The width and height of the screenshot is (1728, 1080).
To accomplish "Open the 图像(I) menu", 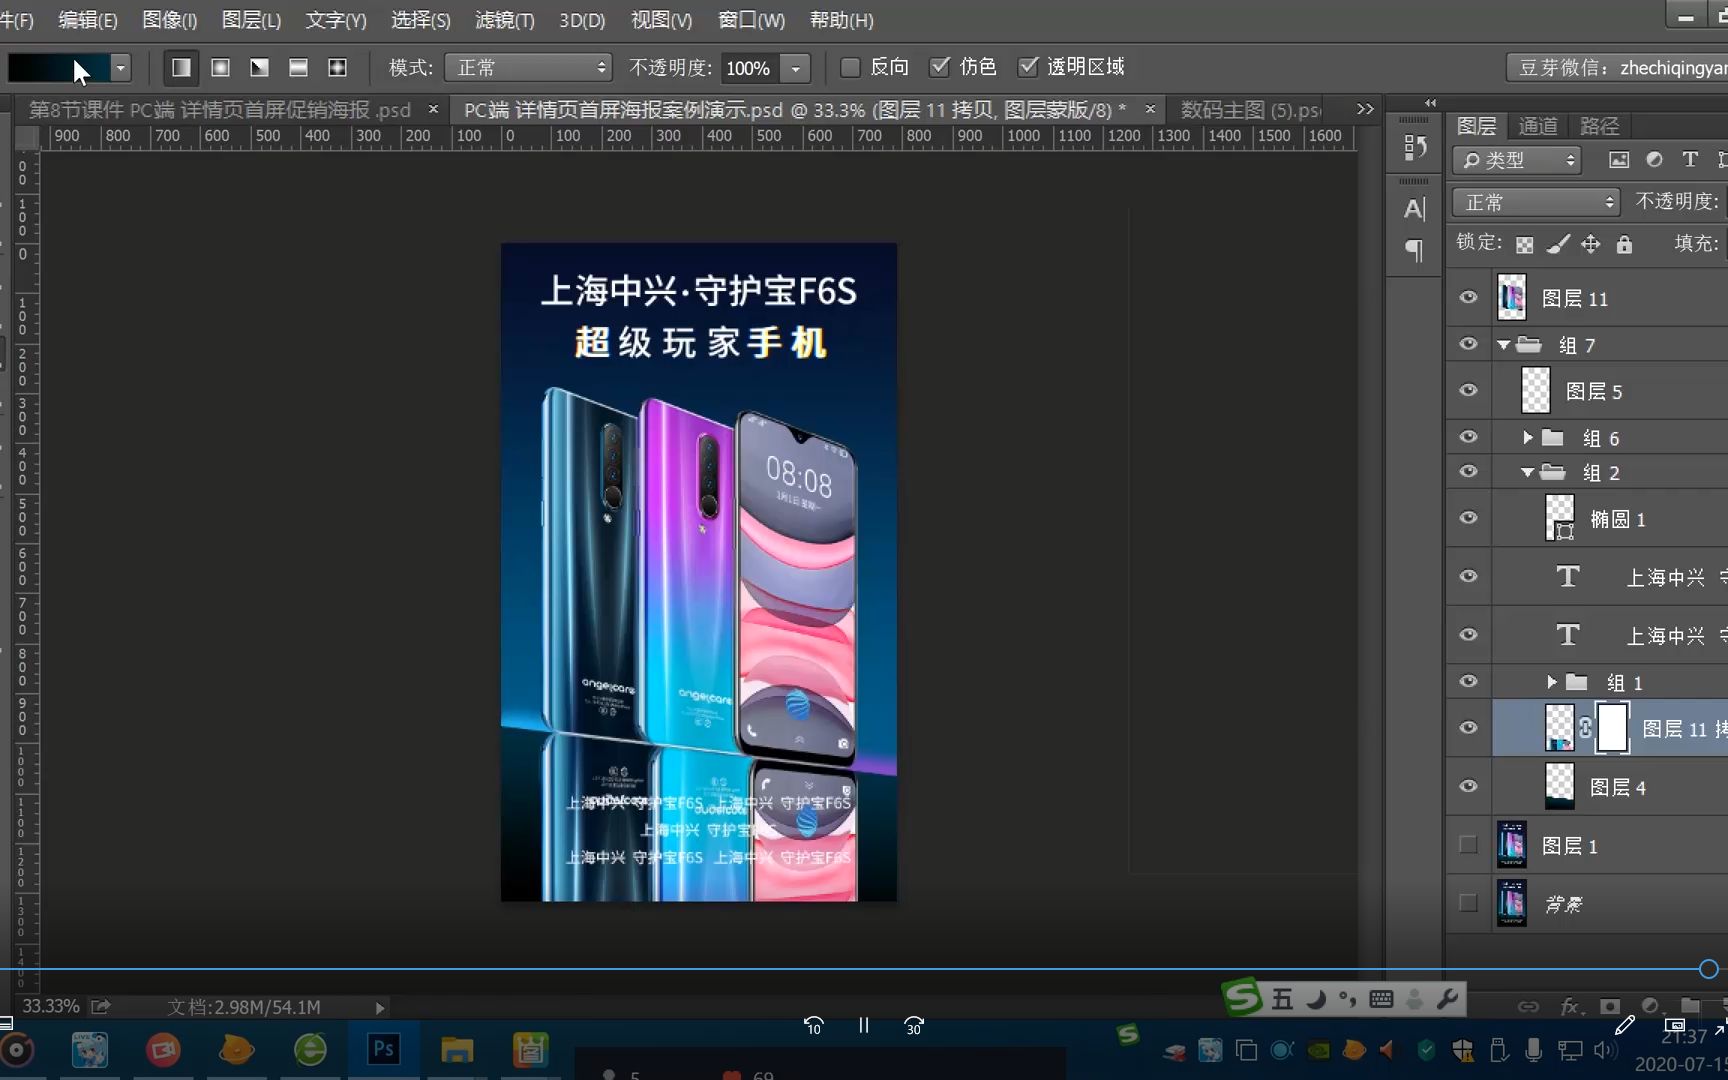I will (x=170, y=20).
